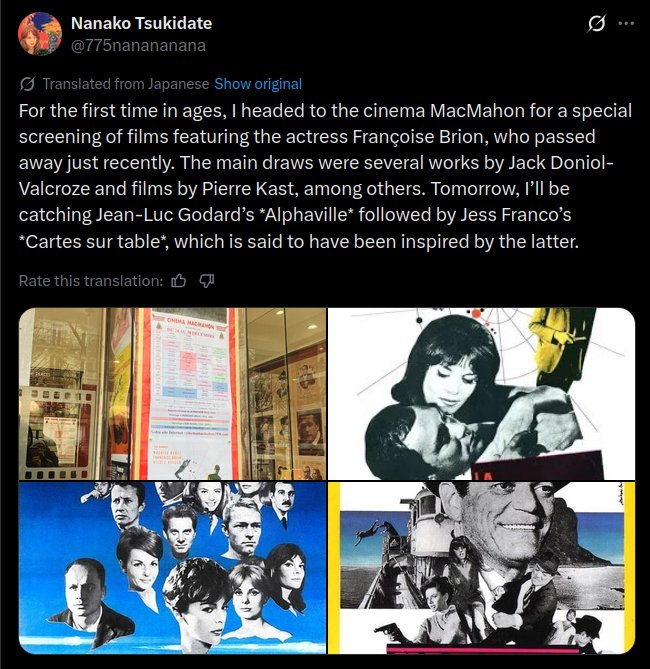This screenshot has height=669, width=650.
Task: Click the 'Show original' link
Action: (258, 84)
